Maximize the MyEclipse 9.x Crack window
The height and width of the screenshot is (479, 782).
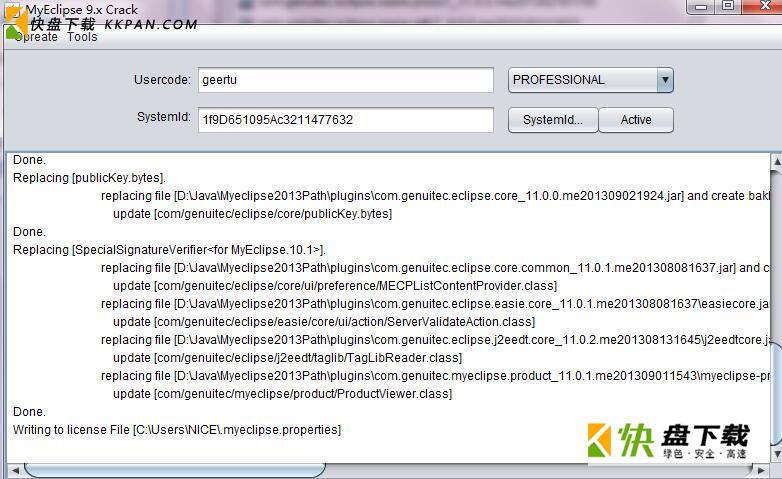click(729, 6)
